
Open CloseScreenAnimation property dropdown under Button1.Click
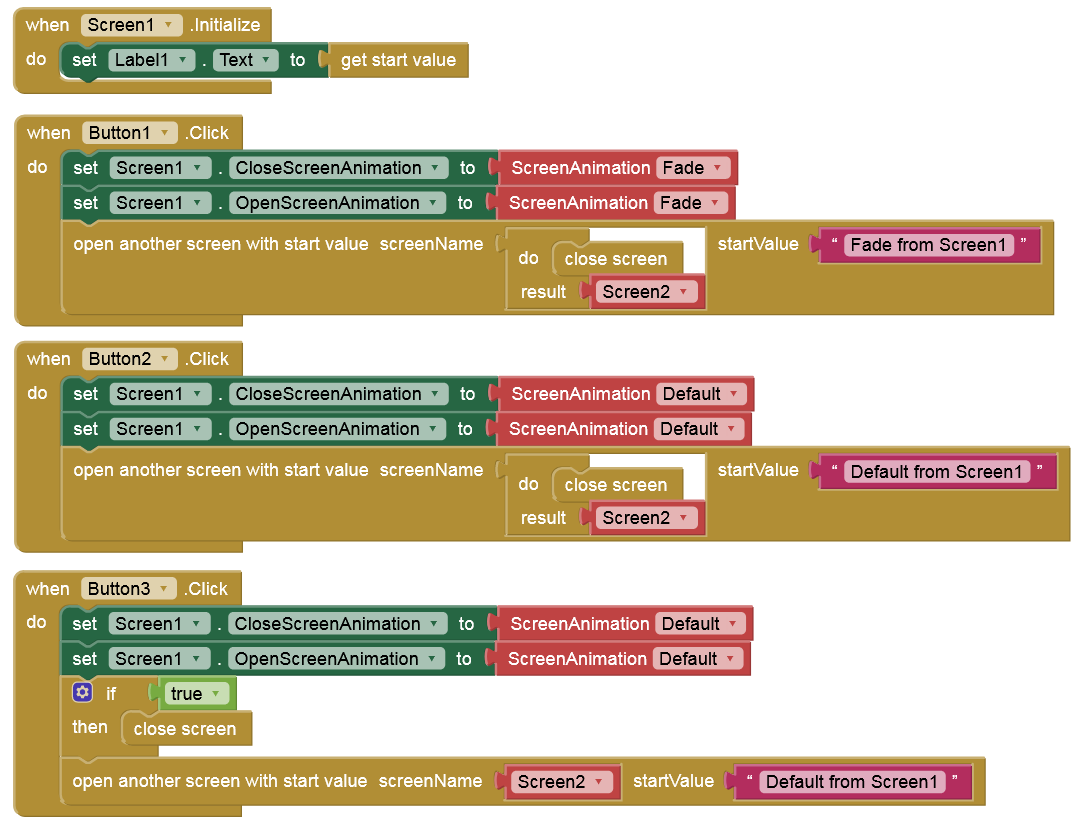338,168
